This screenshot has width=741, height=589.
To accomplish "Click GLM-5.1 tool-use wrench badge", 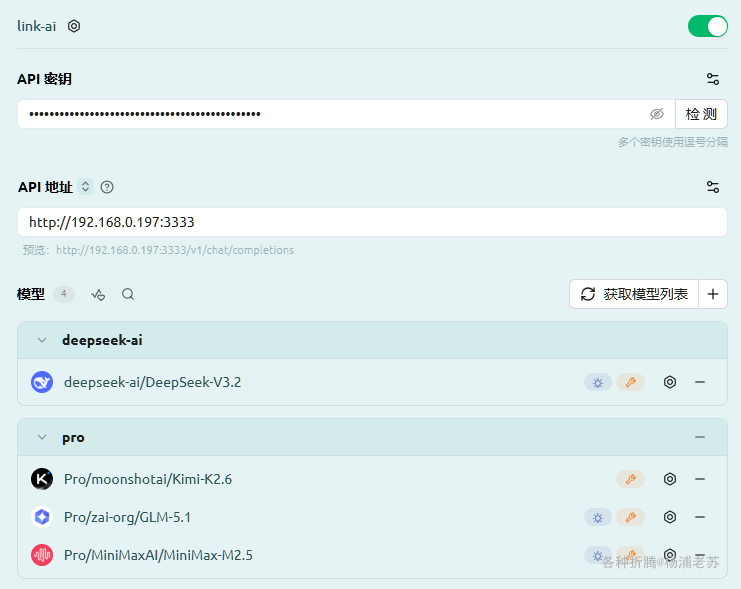I will point(630,517).
